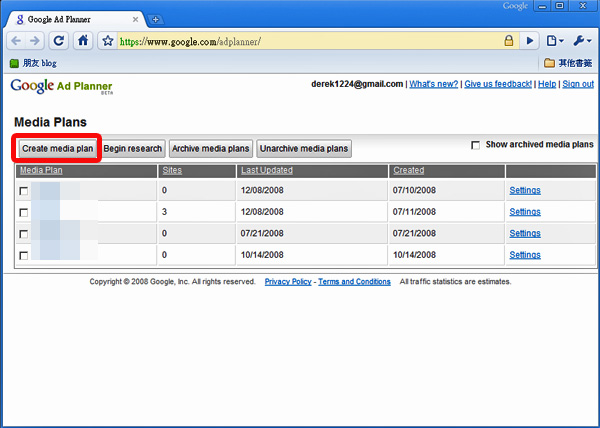Bookmark this page with the star icon
The height and width of the screenshot is (428, 600).
pos(108,41)
